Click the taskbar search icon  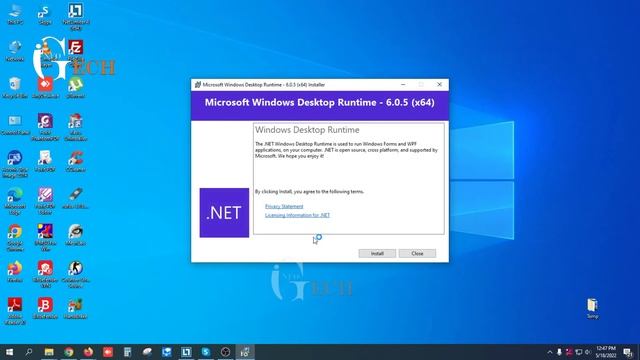[29, 352]
